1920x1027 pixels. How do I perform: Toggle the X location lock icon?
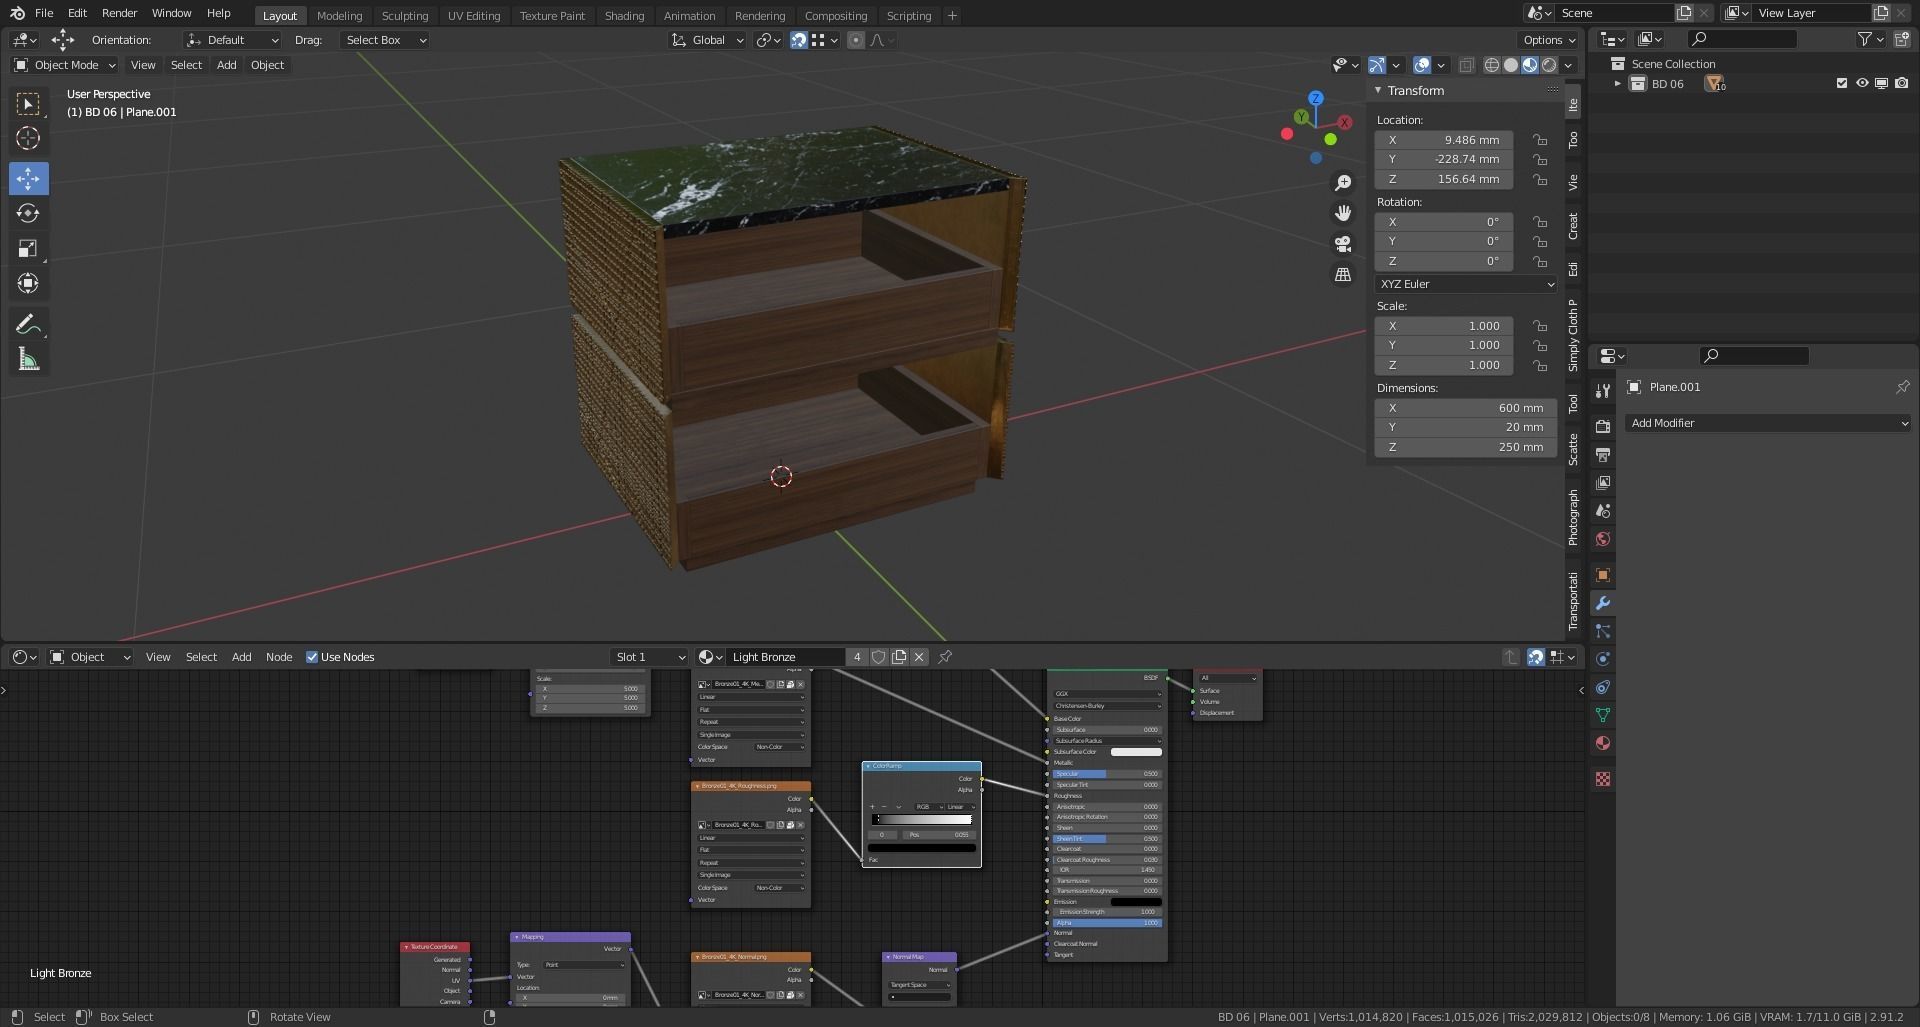[x=1540, y=140]
